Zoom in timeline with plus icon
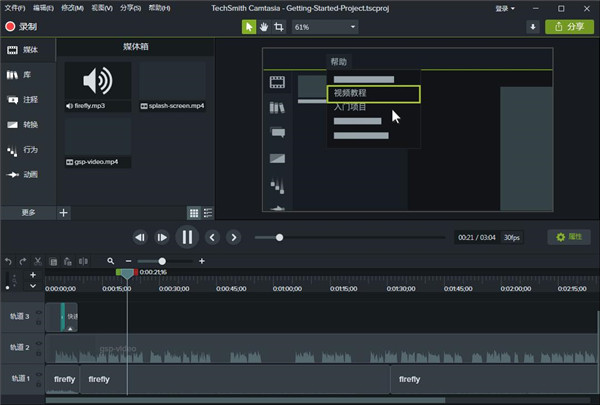The image size is (600, 405). (x=202, y=261)
